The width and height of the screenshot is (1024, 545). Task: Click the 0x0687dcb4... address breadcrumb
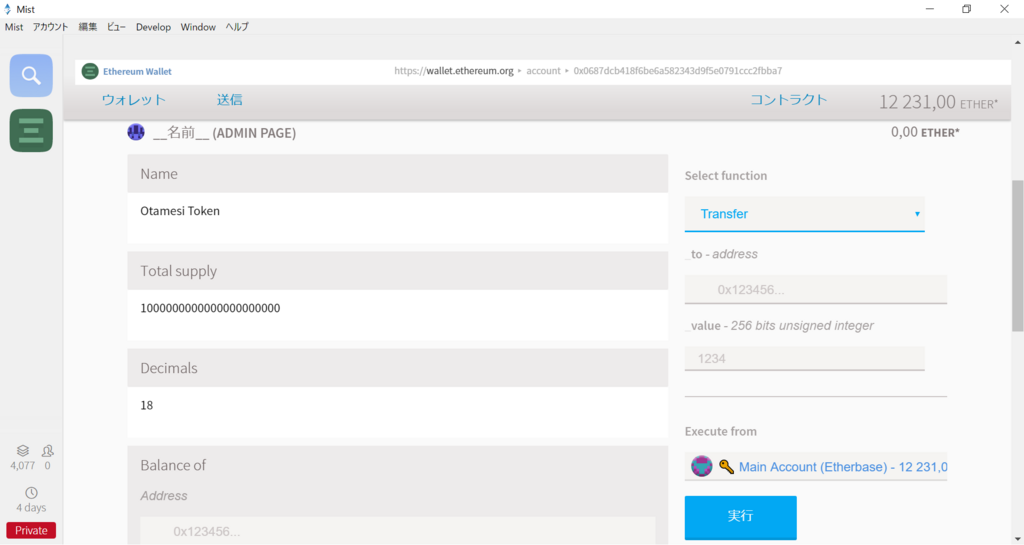click(x=678, y=70)
